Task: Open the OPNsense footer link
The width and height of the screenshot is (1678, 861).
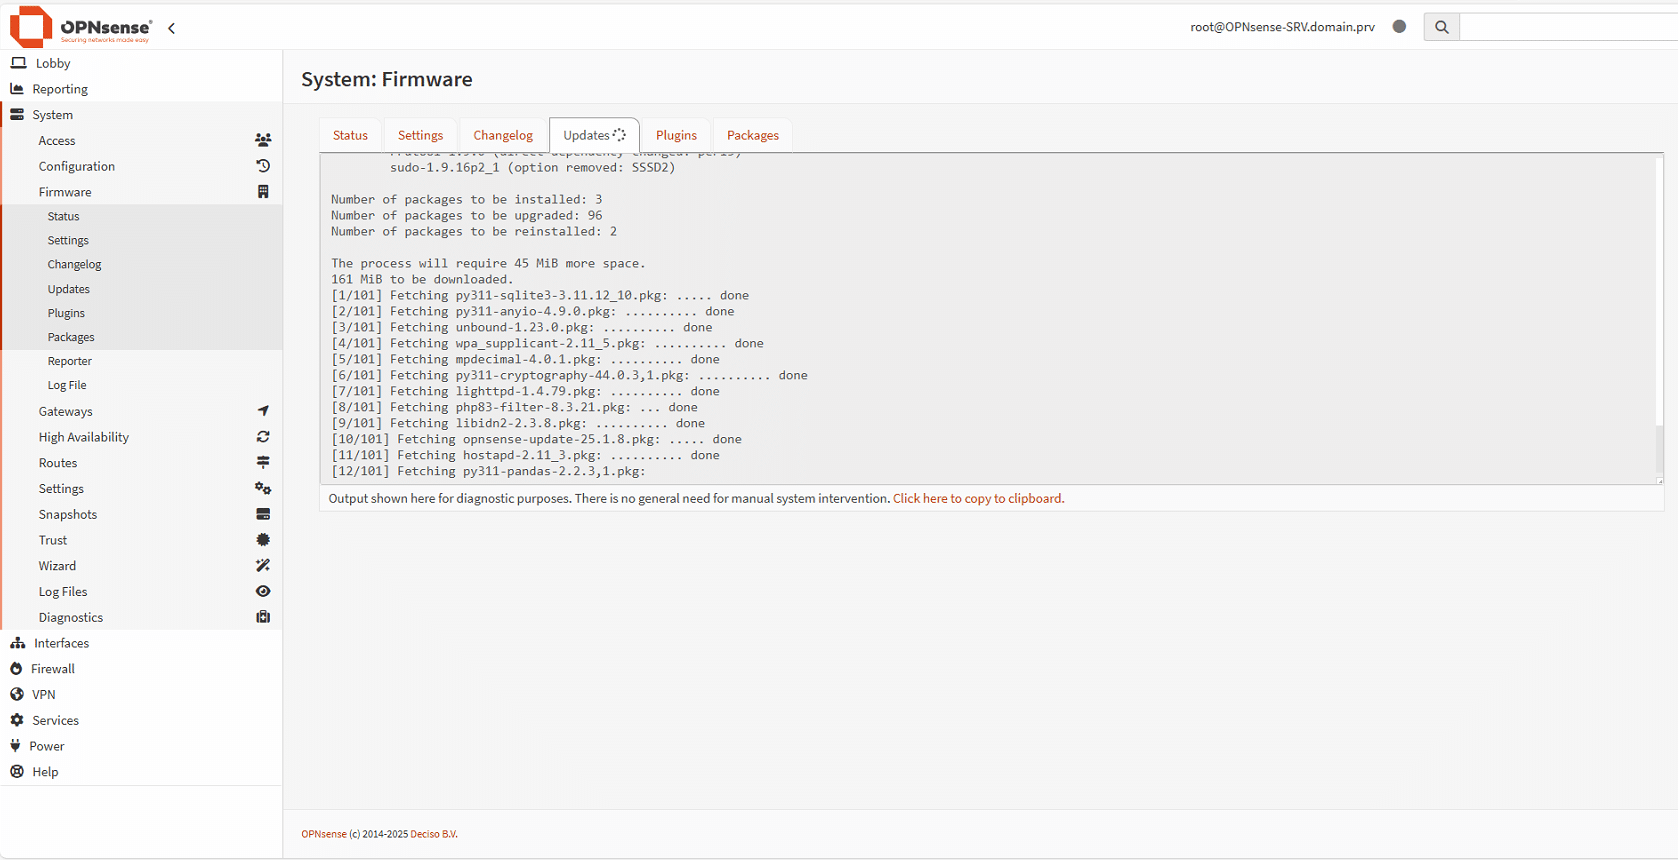Action: [x=324, y=834]
